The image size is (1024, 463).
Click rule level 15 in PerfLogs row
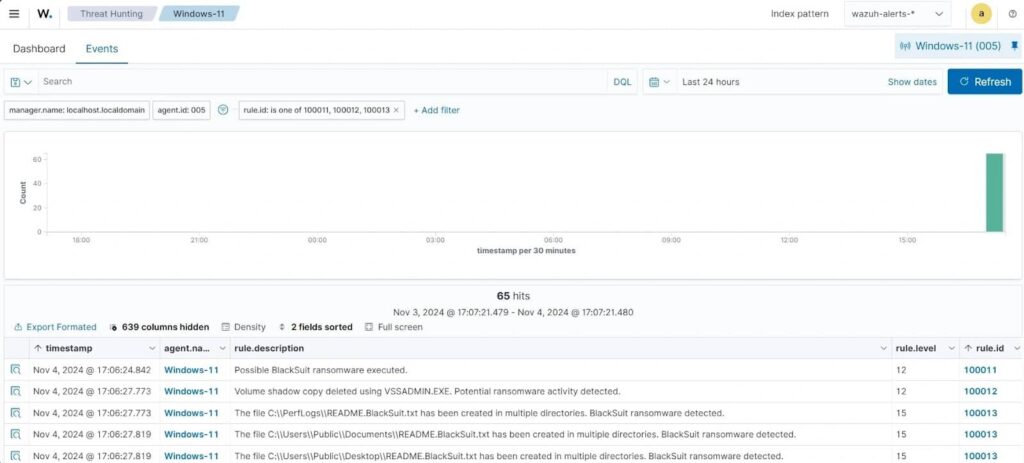[901, 413]
